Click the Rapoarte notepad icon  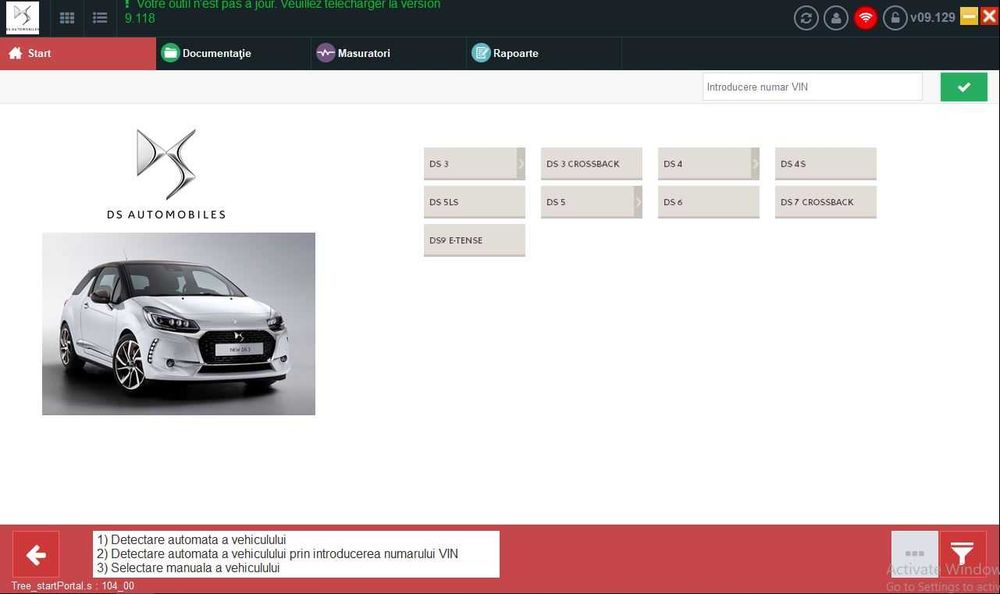(481, 53)
